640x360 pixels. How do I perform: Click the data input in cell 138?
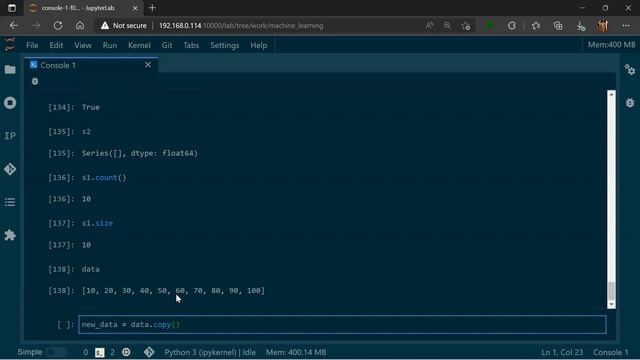(x=91, y=269)
